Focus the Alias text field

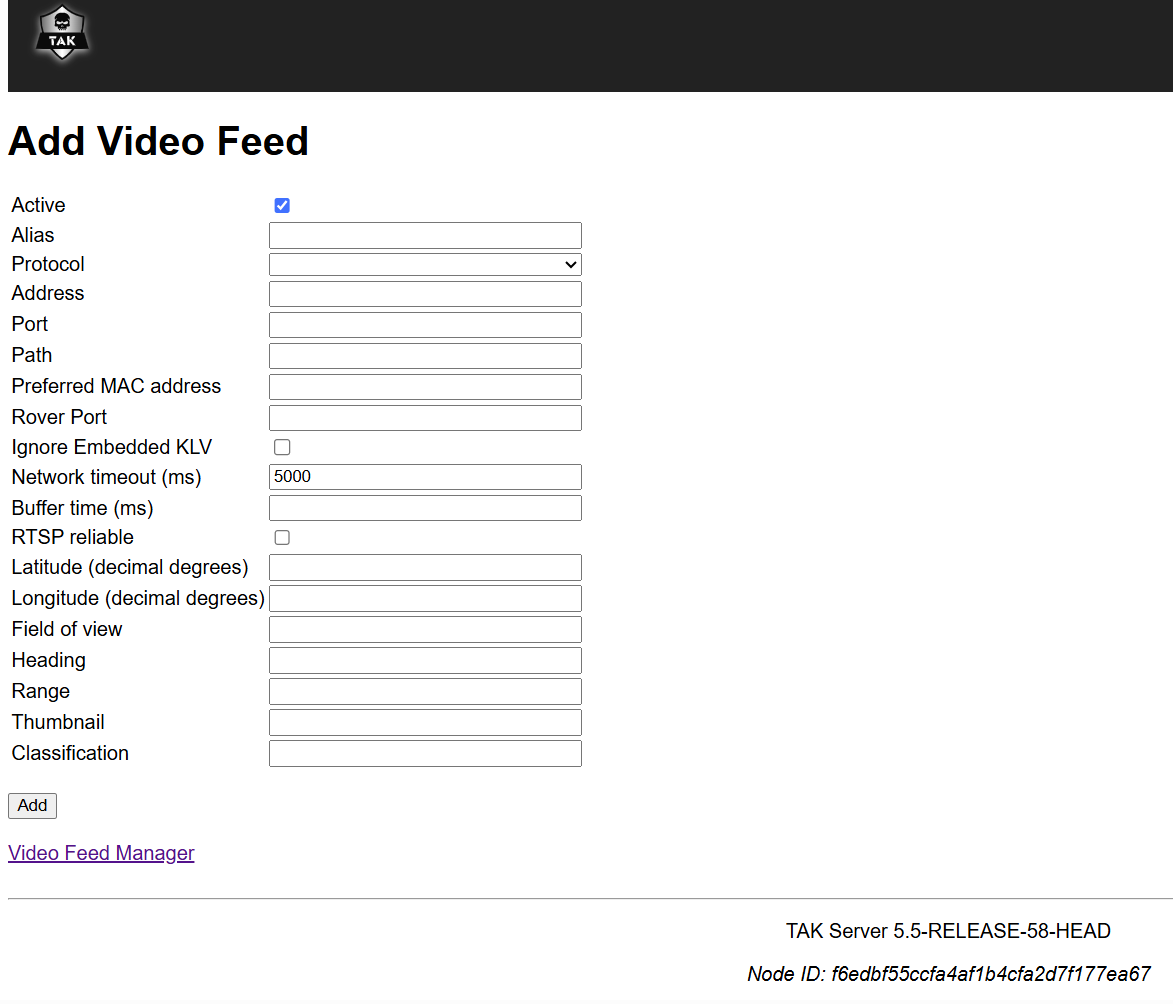coord(425,236)
